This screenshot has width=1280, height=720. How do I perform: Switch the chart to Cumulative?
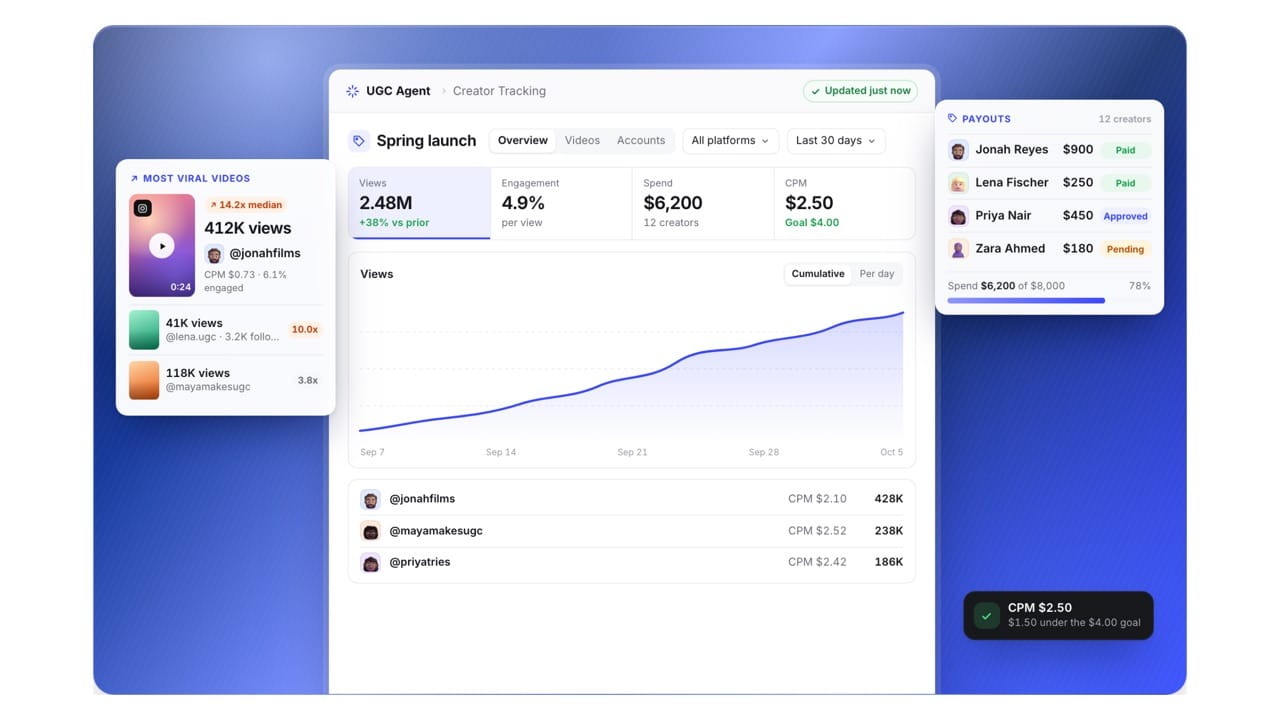[x=818, y=274]
